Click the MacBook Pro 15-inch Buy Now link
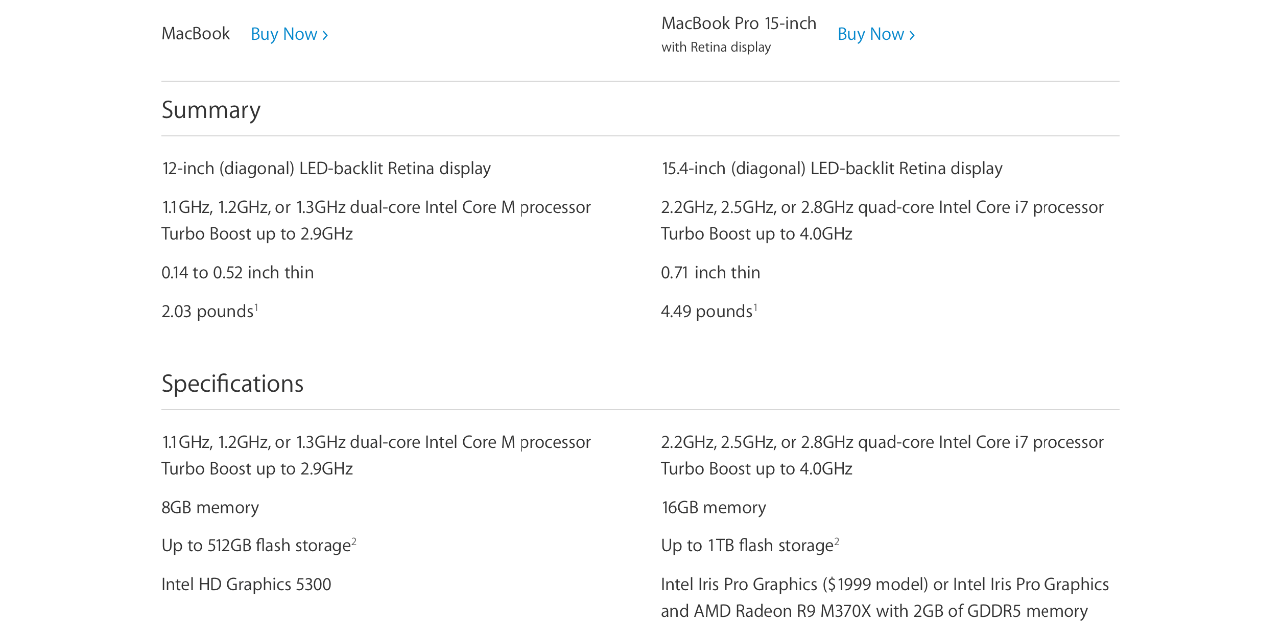Image resolution: width=1280 pixels, height=622 pixels. 876,34
